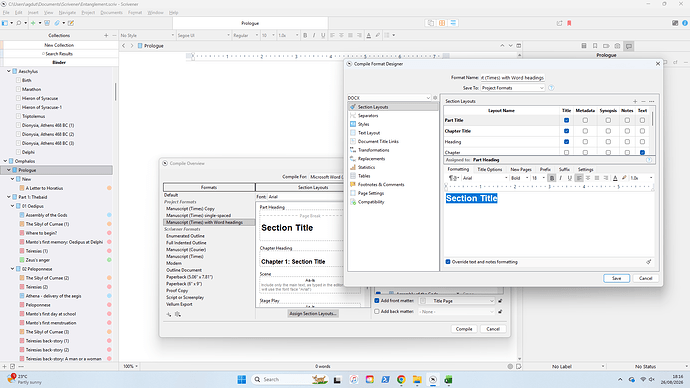Switch to the Prefix tab
Image resolution: width=690 pixels, height=388 pixels.
[x=545, y=169]
